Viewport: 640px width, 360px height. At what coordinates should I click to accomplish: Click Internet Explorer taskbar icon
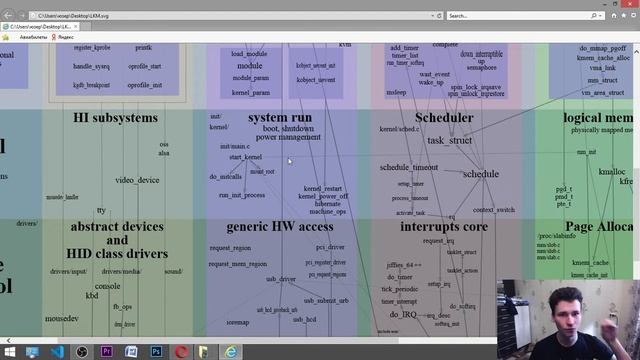pyautogui.click(x=231, y=351)
